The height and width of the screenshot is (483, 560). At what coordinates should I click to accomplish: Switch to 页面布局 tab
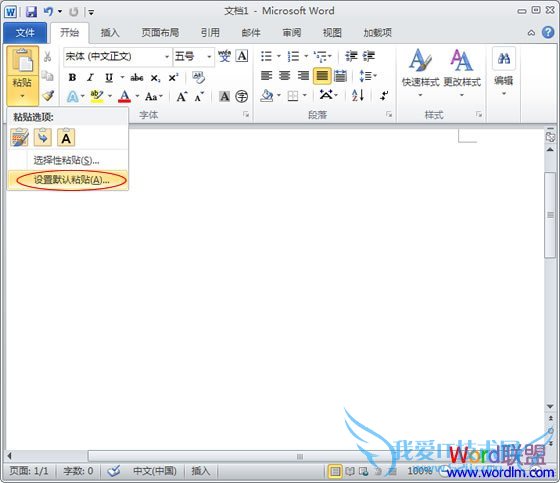(160, 33)
